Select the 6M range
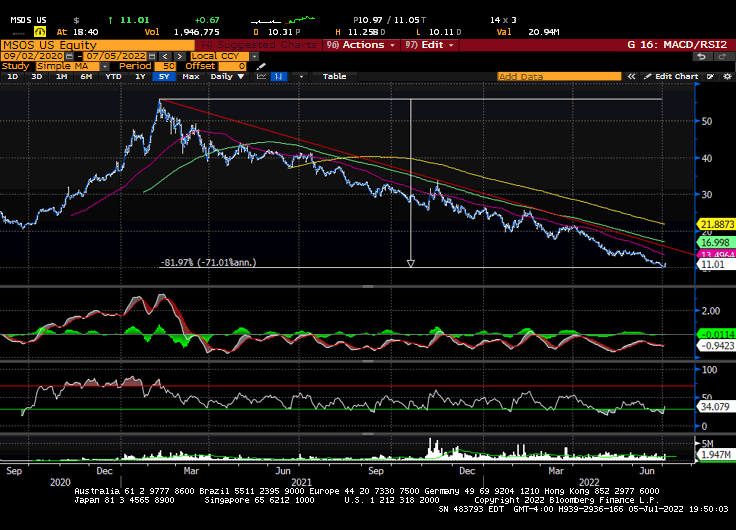 pos(86,77)
